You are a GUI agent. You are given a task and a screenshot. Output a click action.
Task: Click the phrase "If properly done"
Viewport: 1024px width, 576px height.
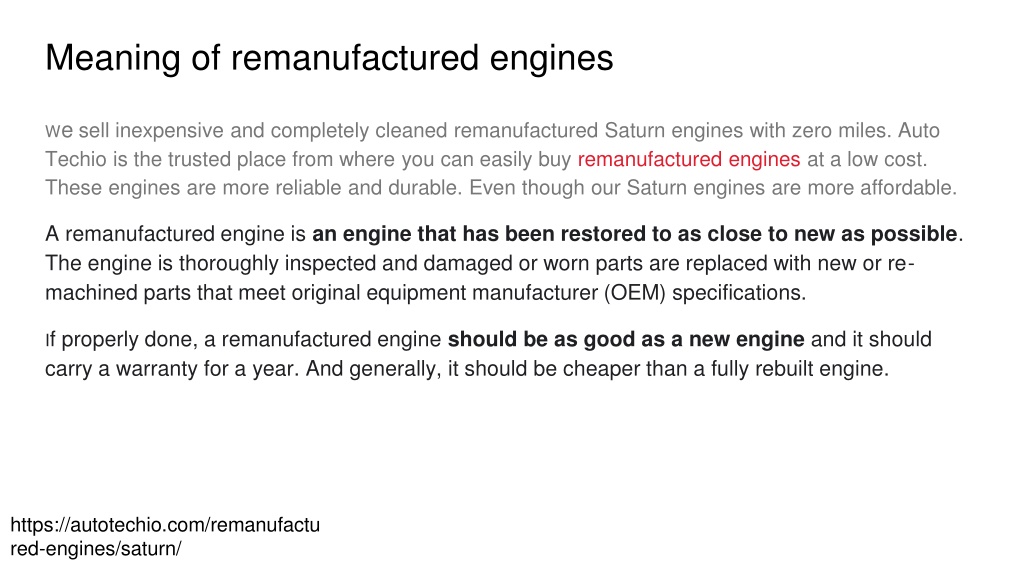click(x=121, y=340)
